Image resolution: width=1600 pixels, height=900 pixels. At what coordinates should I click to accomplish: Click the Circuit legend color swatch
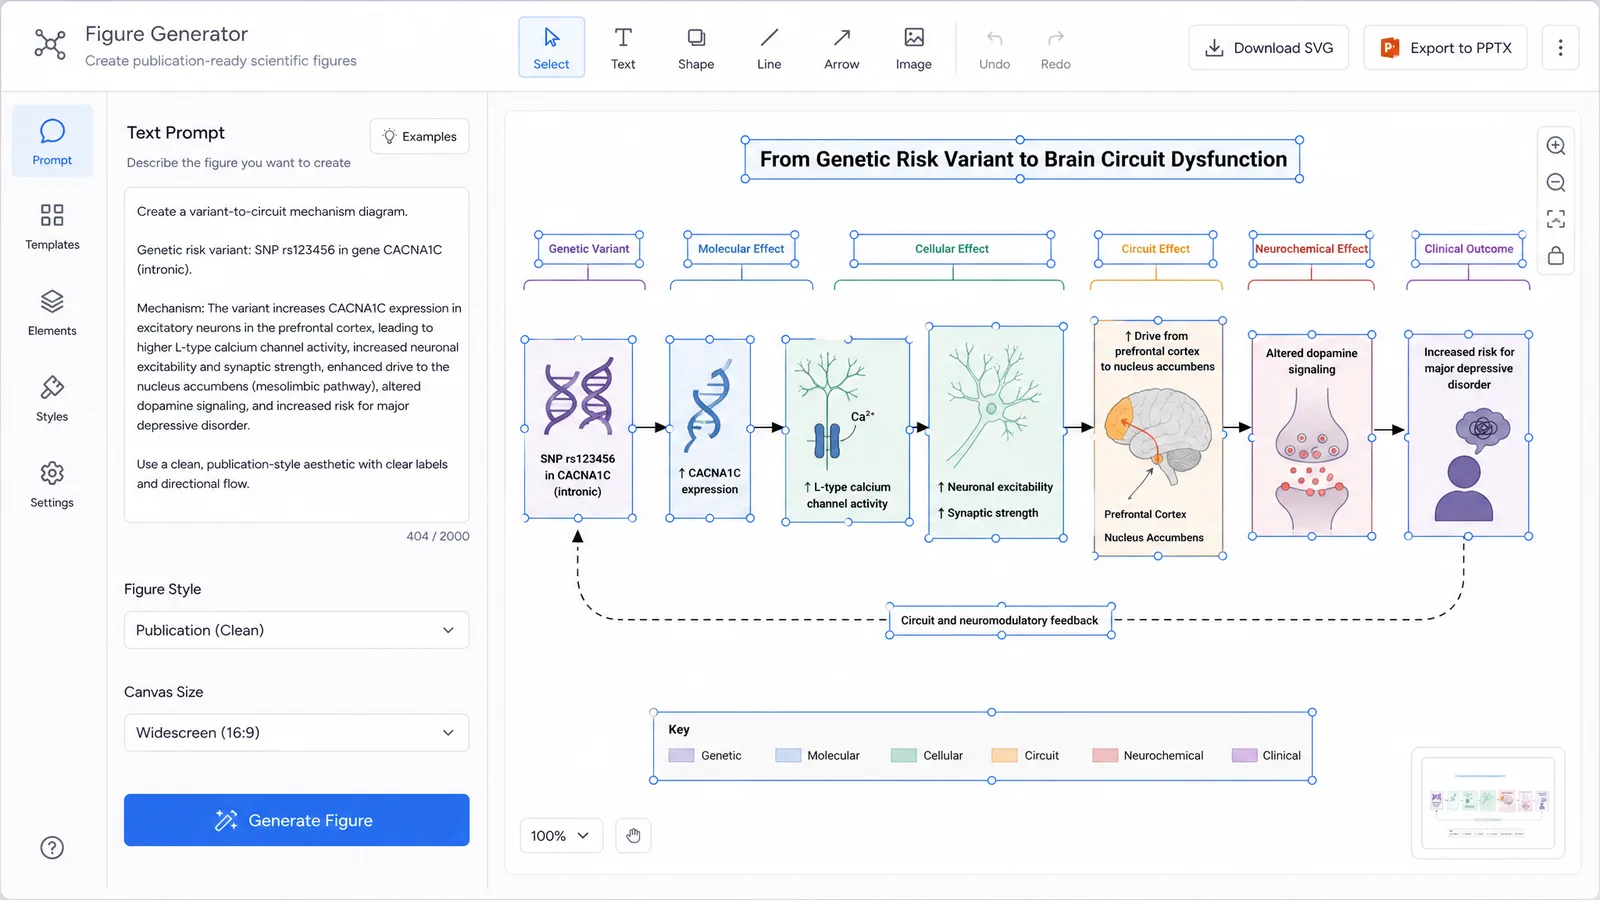coord(1004,756)
